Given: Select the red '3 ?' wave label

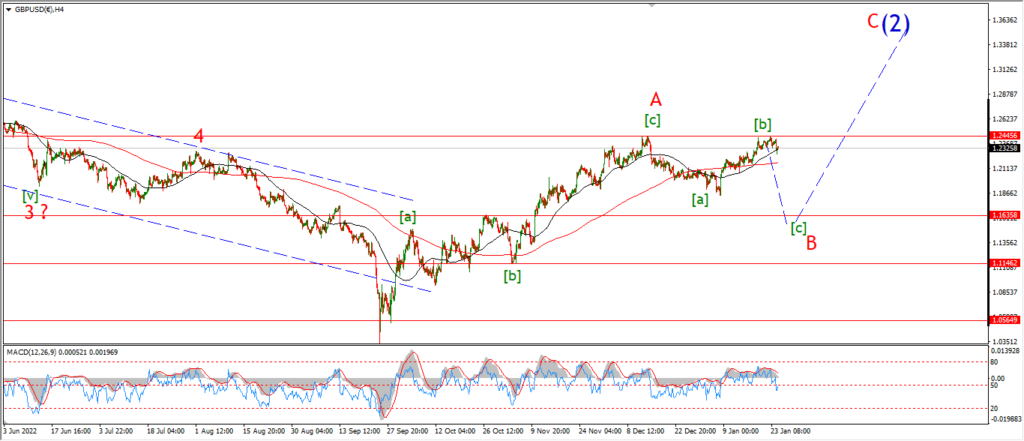Looking at the screenshot, I should (35, 212).
